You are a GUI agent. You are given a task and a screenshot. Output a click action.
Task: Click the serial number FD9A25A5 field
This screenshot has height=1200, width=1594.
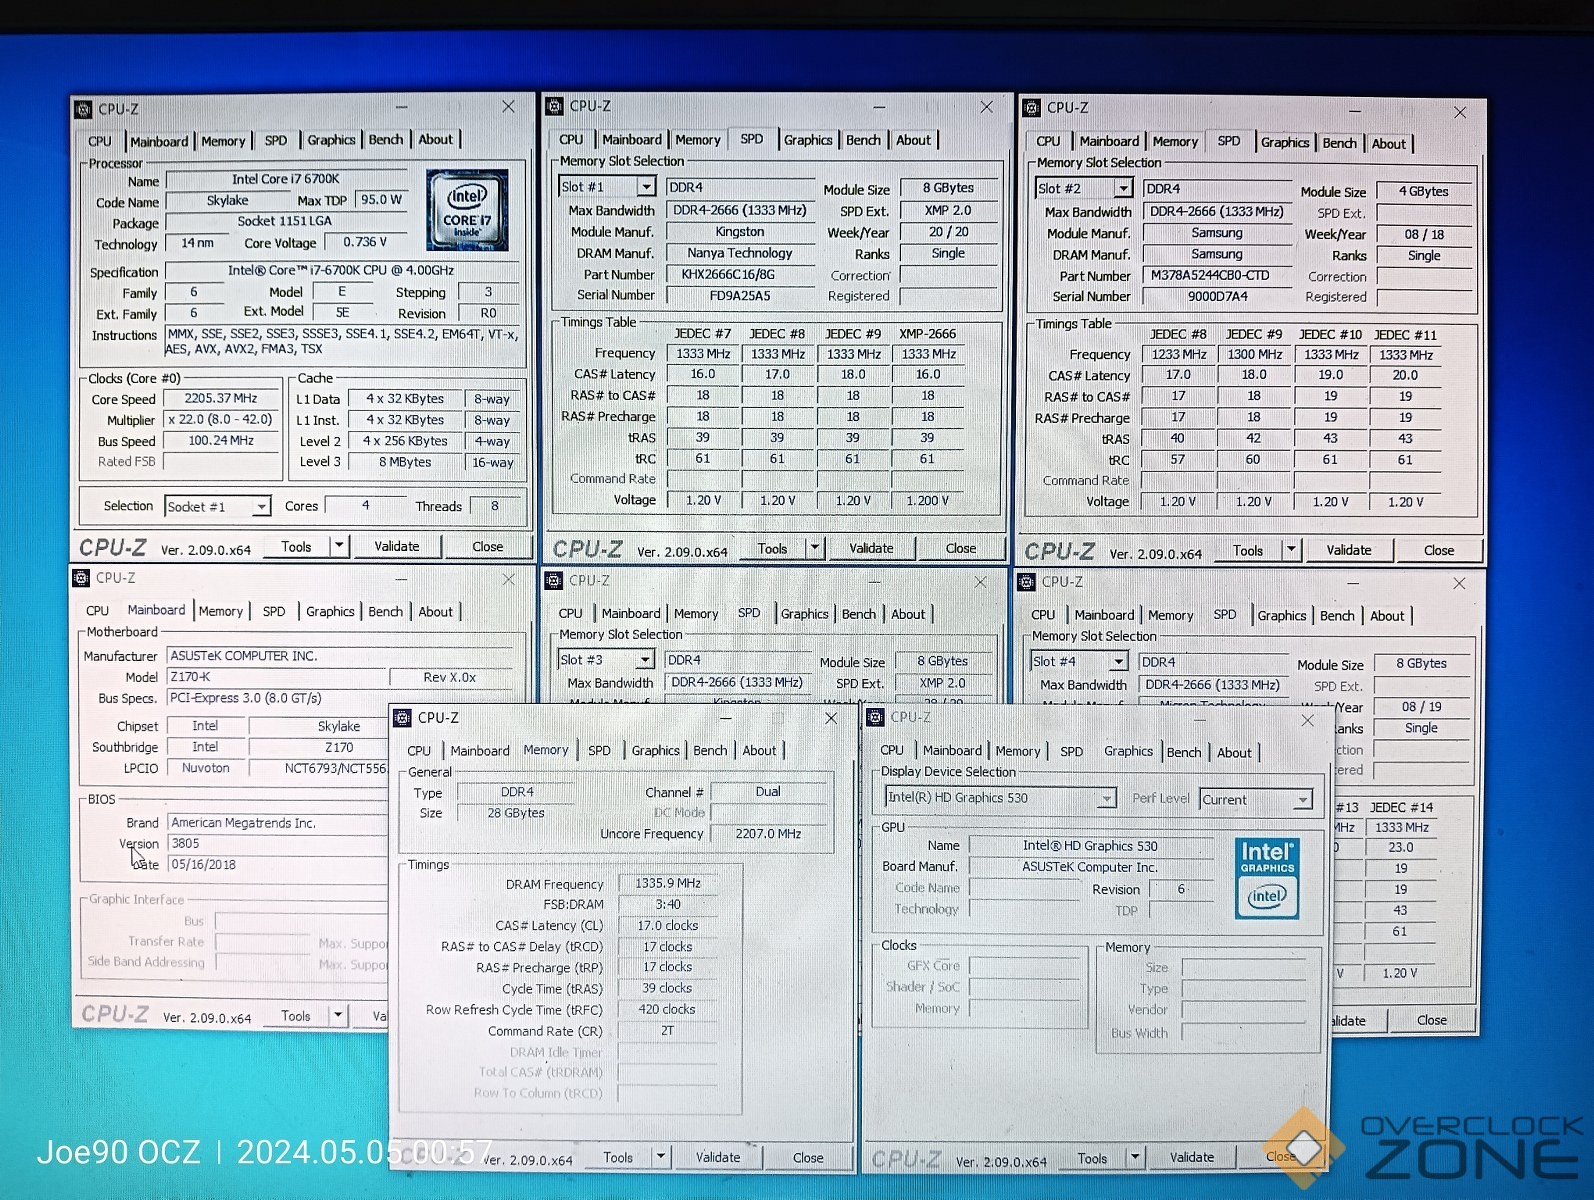(x=740, y=295)
